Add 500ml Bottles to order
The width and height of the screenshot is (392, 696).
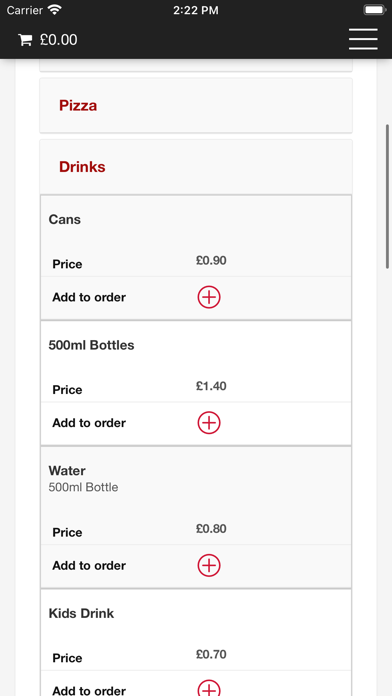coord(209,423)
